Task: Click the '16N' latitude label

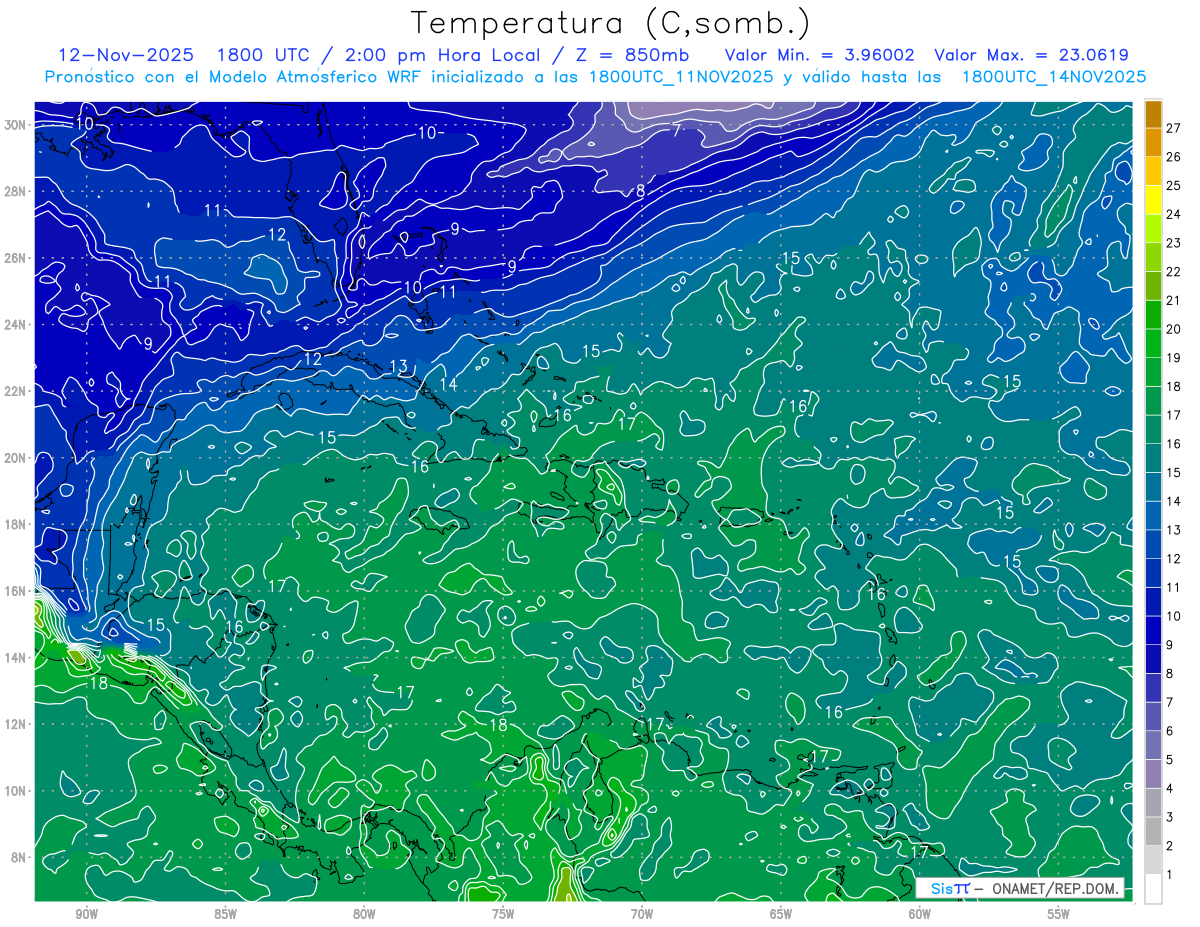Action: pos(15,591)
